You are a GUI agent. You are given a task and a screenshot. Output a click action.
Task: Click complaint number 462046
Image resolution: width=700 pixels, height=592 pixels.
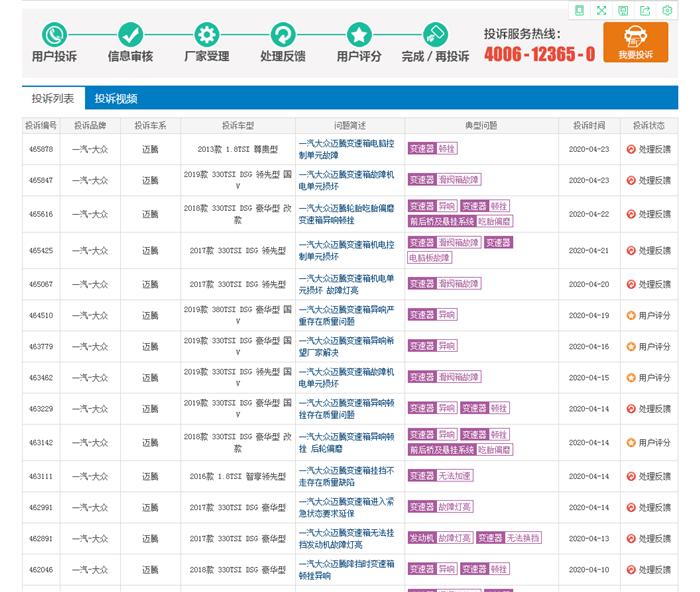tap(41, 570)
